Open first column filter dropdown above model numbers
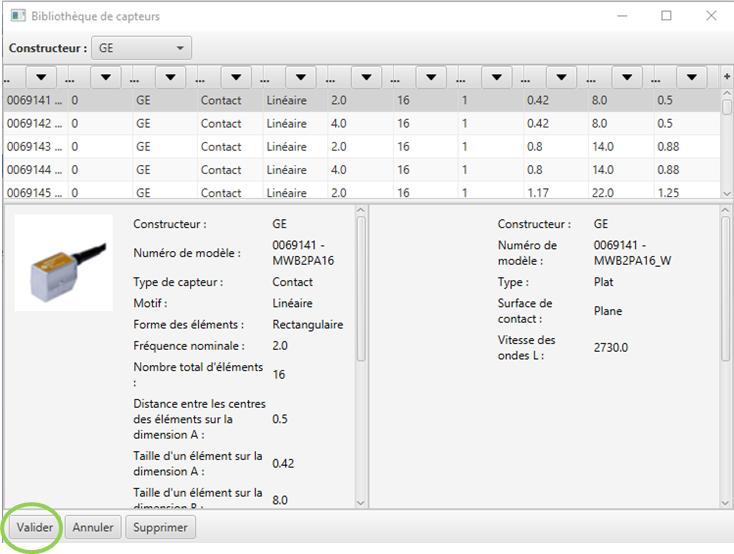734x554 pixels. [41, 77]
